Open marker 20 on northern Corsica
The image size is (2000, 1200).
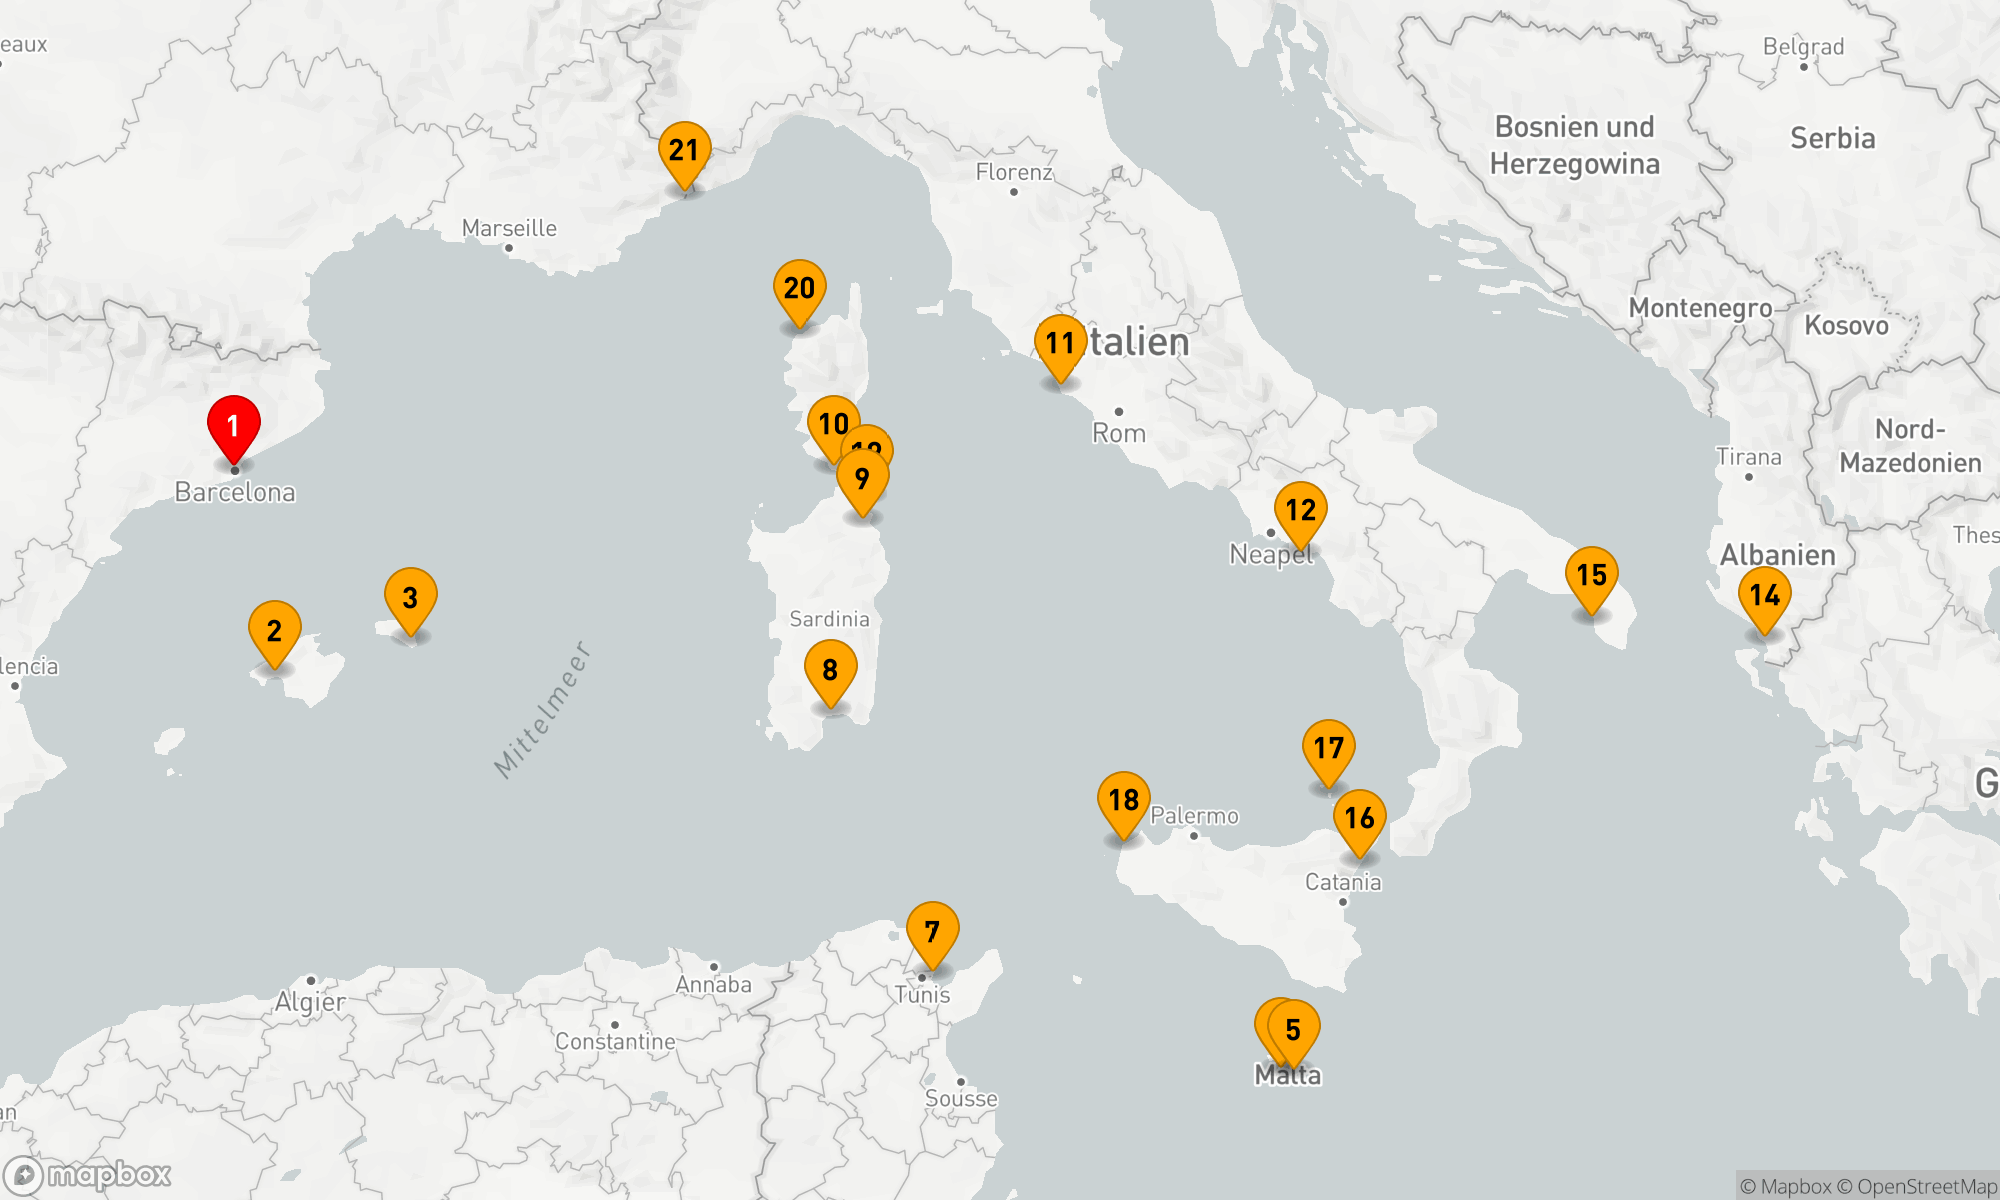pos(799,288)
